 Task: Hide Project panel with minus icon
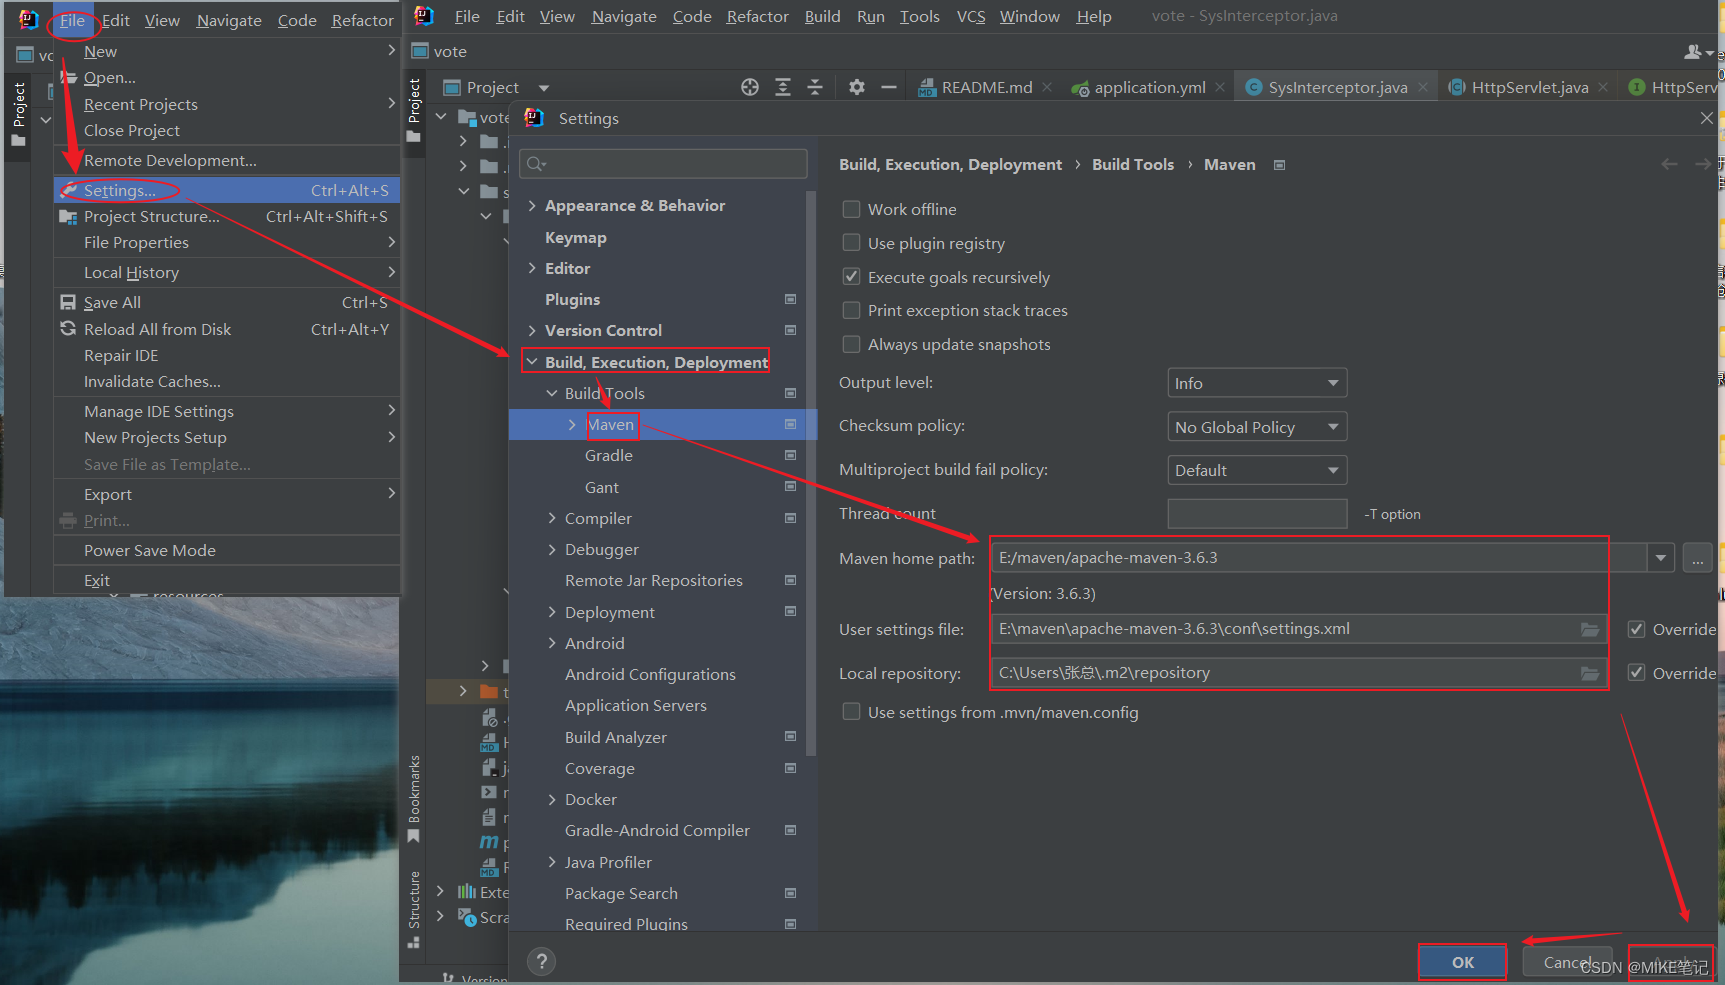(889, 87)
